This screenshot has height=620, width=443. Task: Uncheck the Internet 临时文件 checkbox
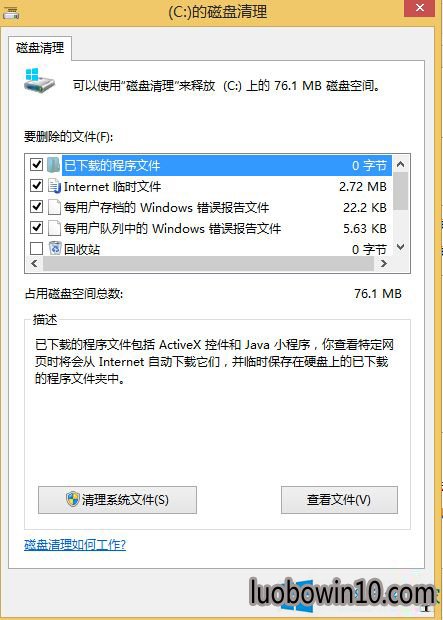coord(36,185)
